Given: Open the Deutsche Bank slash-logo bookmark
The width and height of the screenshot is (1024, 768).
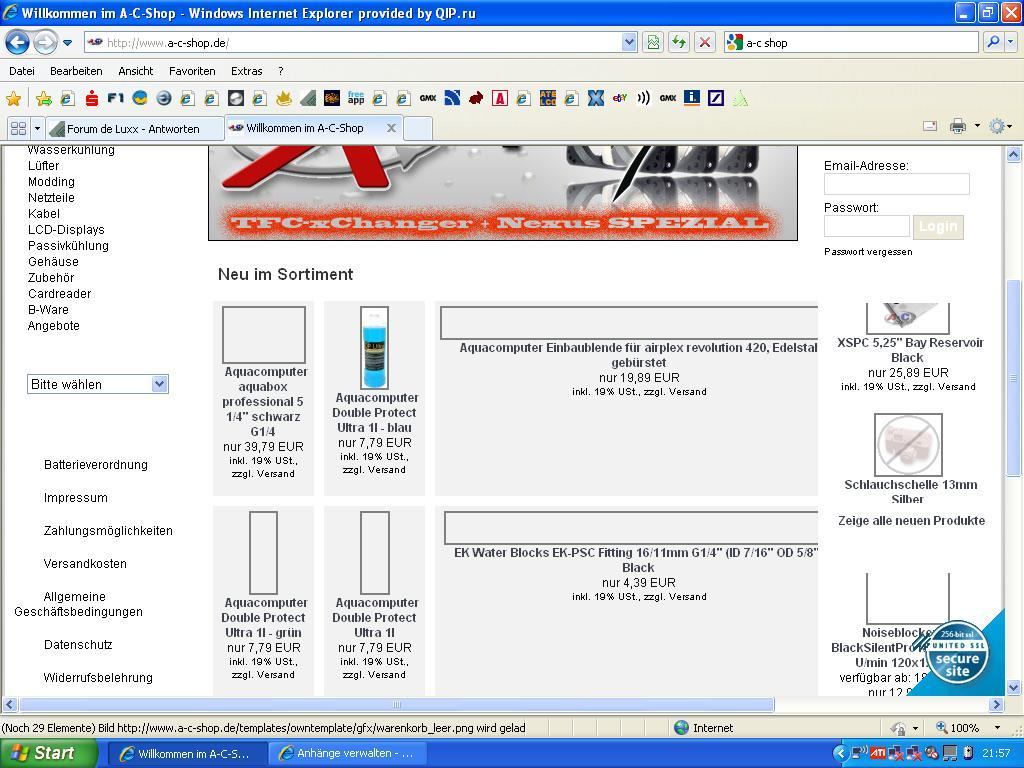Looking at the screenshot, I should pos(716,99).
